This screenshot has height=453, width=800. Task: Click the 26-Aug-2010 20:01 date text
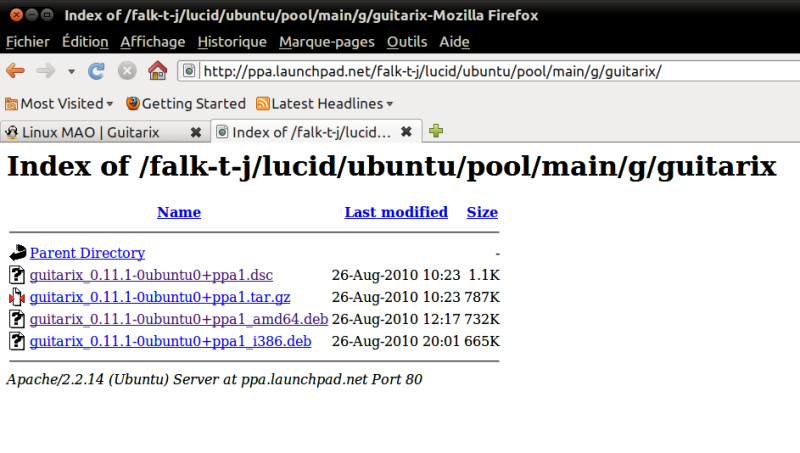pyautogui.click(x=396, y=341)
